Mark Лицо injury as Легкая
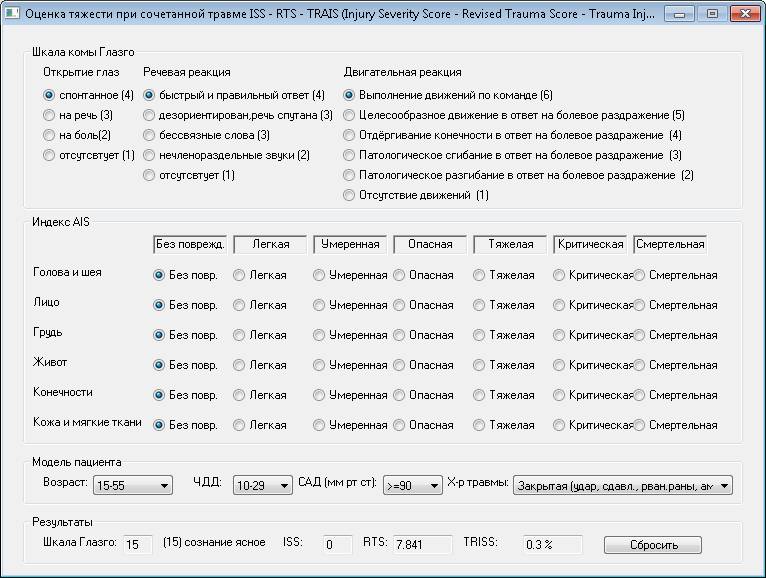This screenshot has height=578, width=766. [x=239, y=305]
